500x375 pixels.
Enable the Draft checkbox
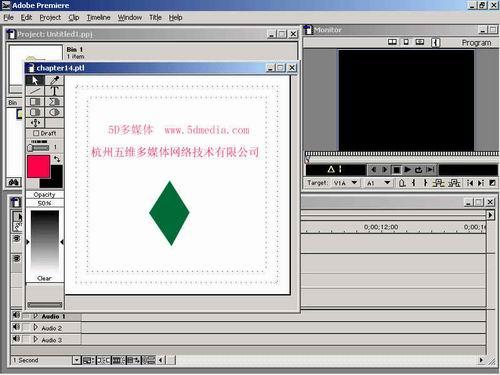pyautogui.click(x=36, y=133)
